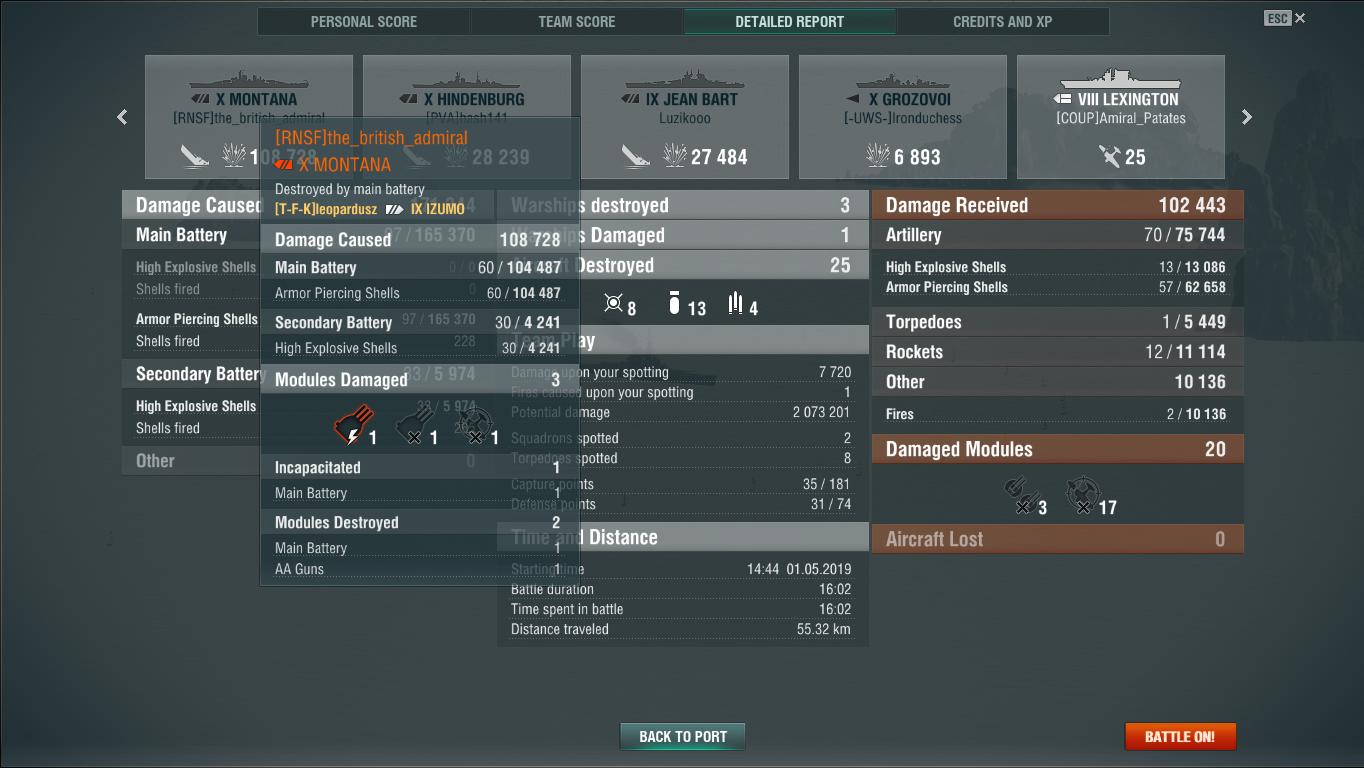This screenshot has height=768, width=1364.
Task: Click the AA Guns row in tooltip
Action: (420, 569)
